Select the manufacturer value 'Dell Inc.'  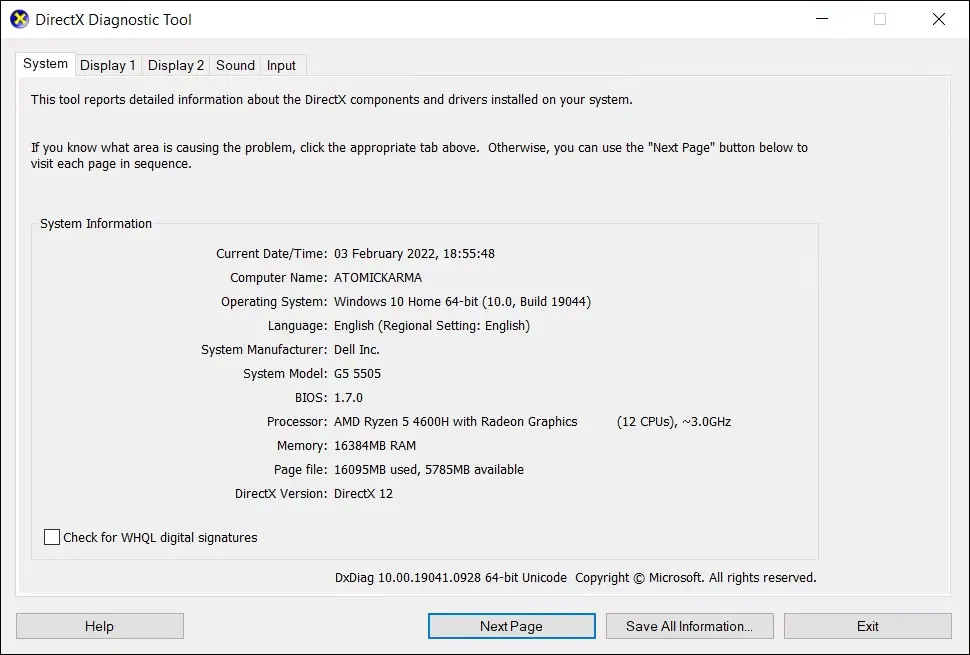pos(357,349)
